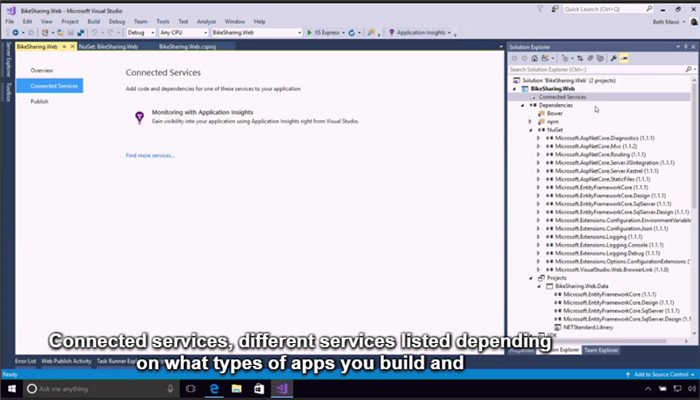Open the Build menu
The height and width of the screenshot is (400, 700).
[93, 21]
